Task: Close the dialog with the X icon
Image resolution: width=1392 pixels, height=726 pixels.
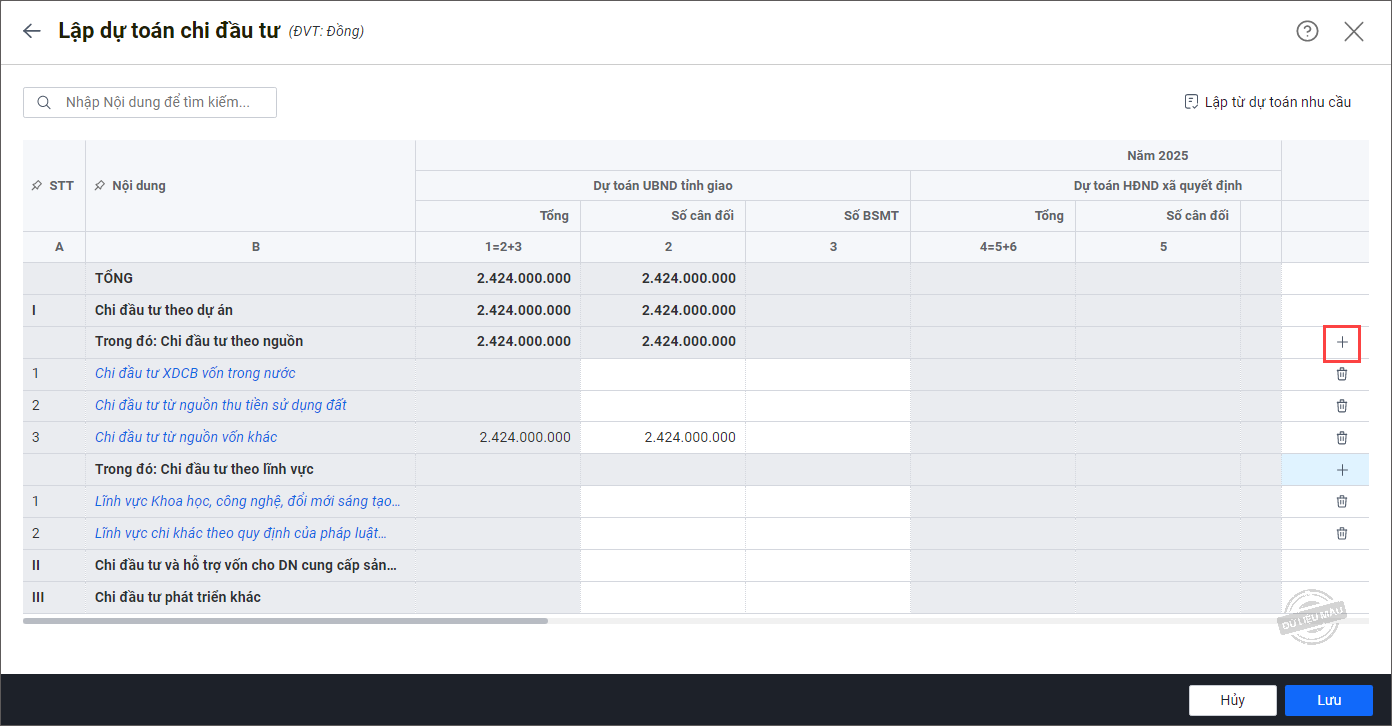Action: coord(1354,31)
